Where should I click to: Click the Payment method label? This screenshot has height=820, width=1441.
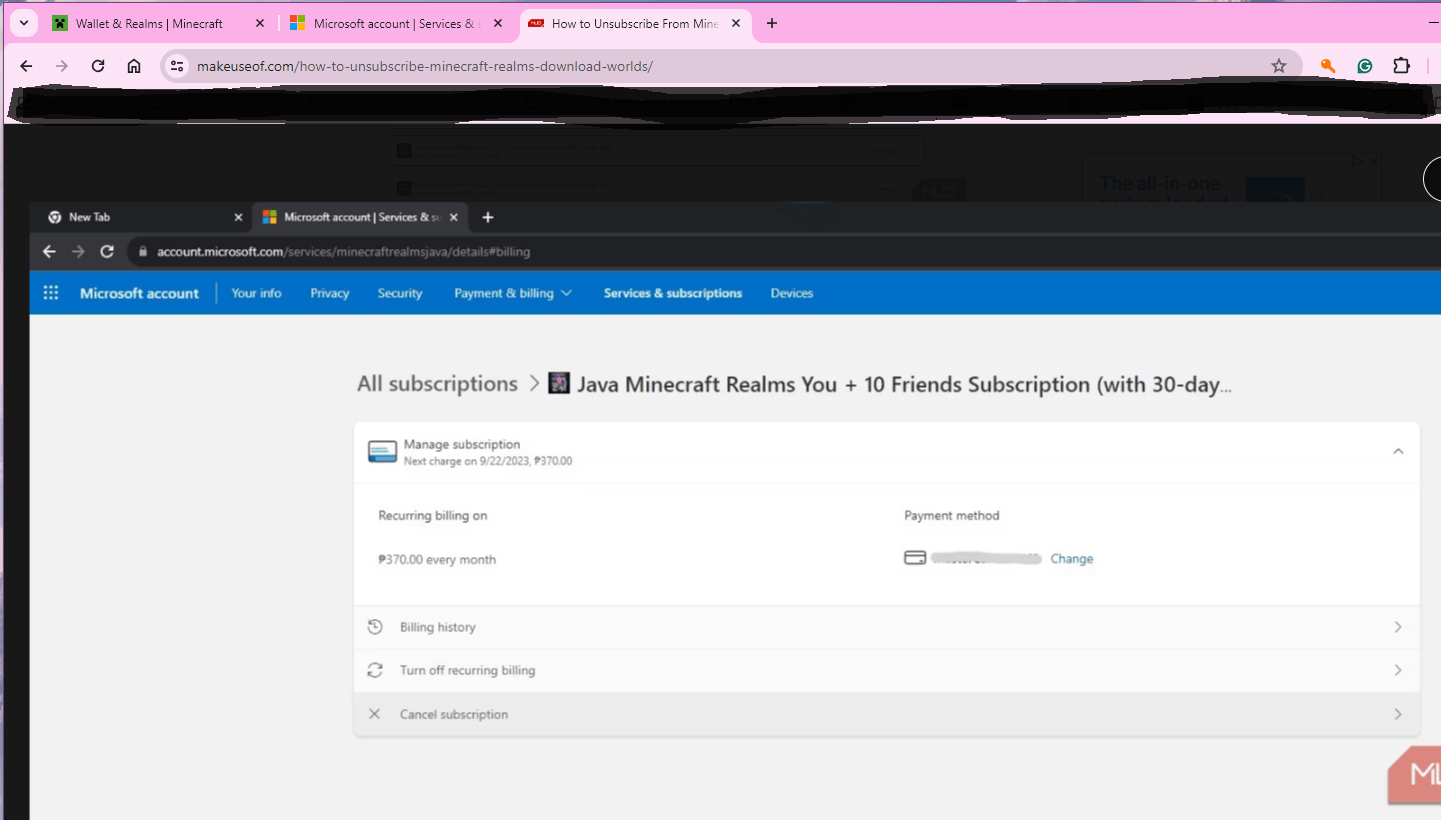pos(952,516)
